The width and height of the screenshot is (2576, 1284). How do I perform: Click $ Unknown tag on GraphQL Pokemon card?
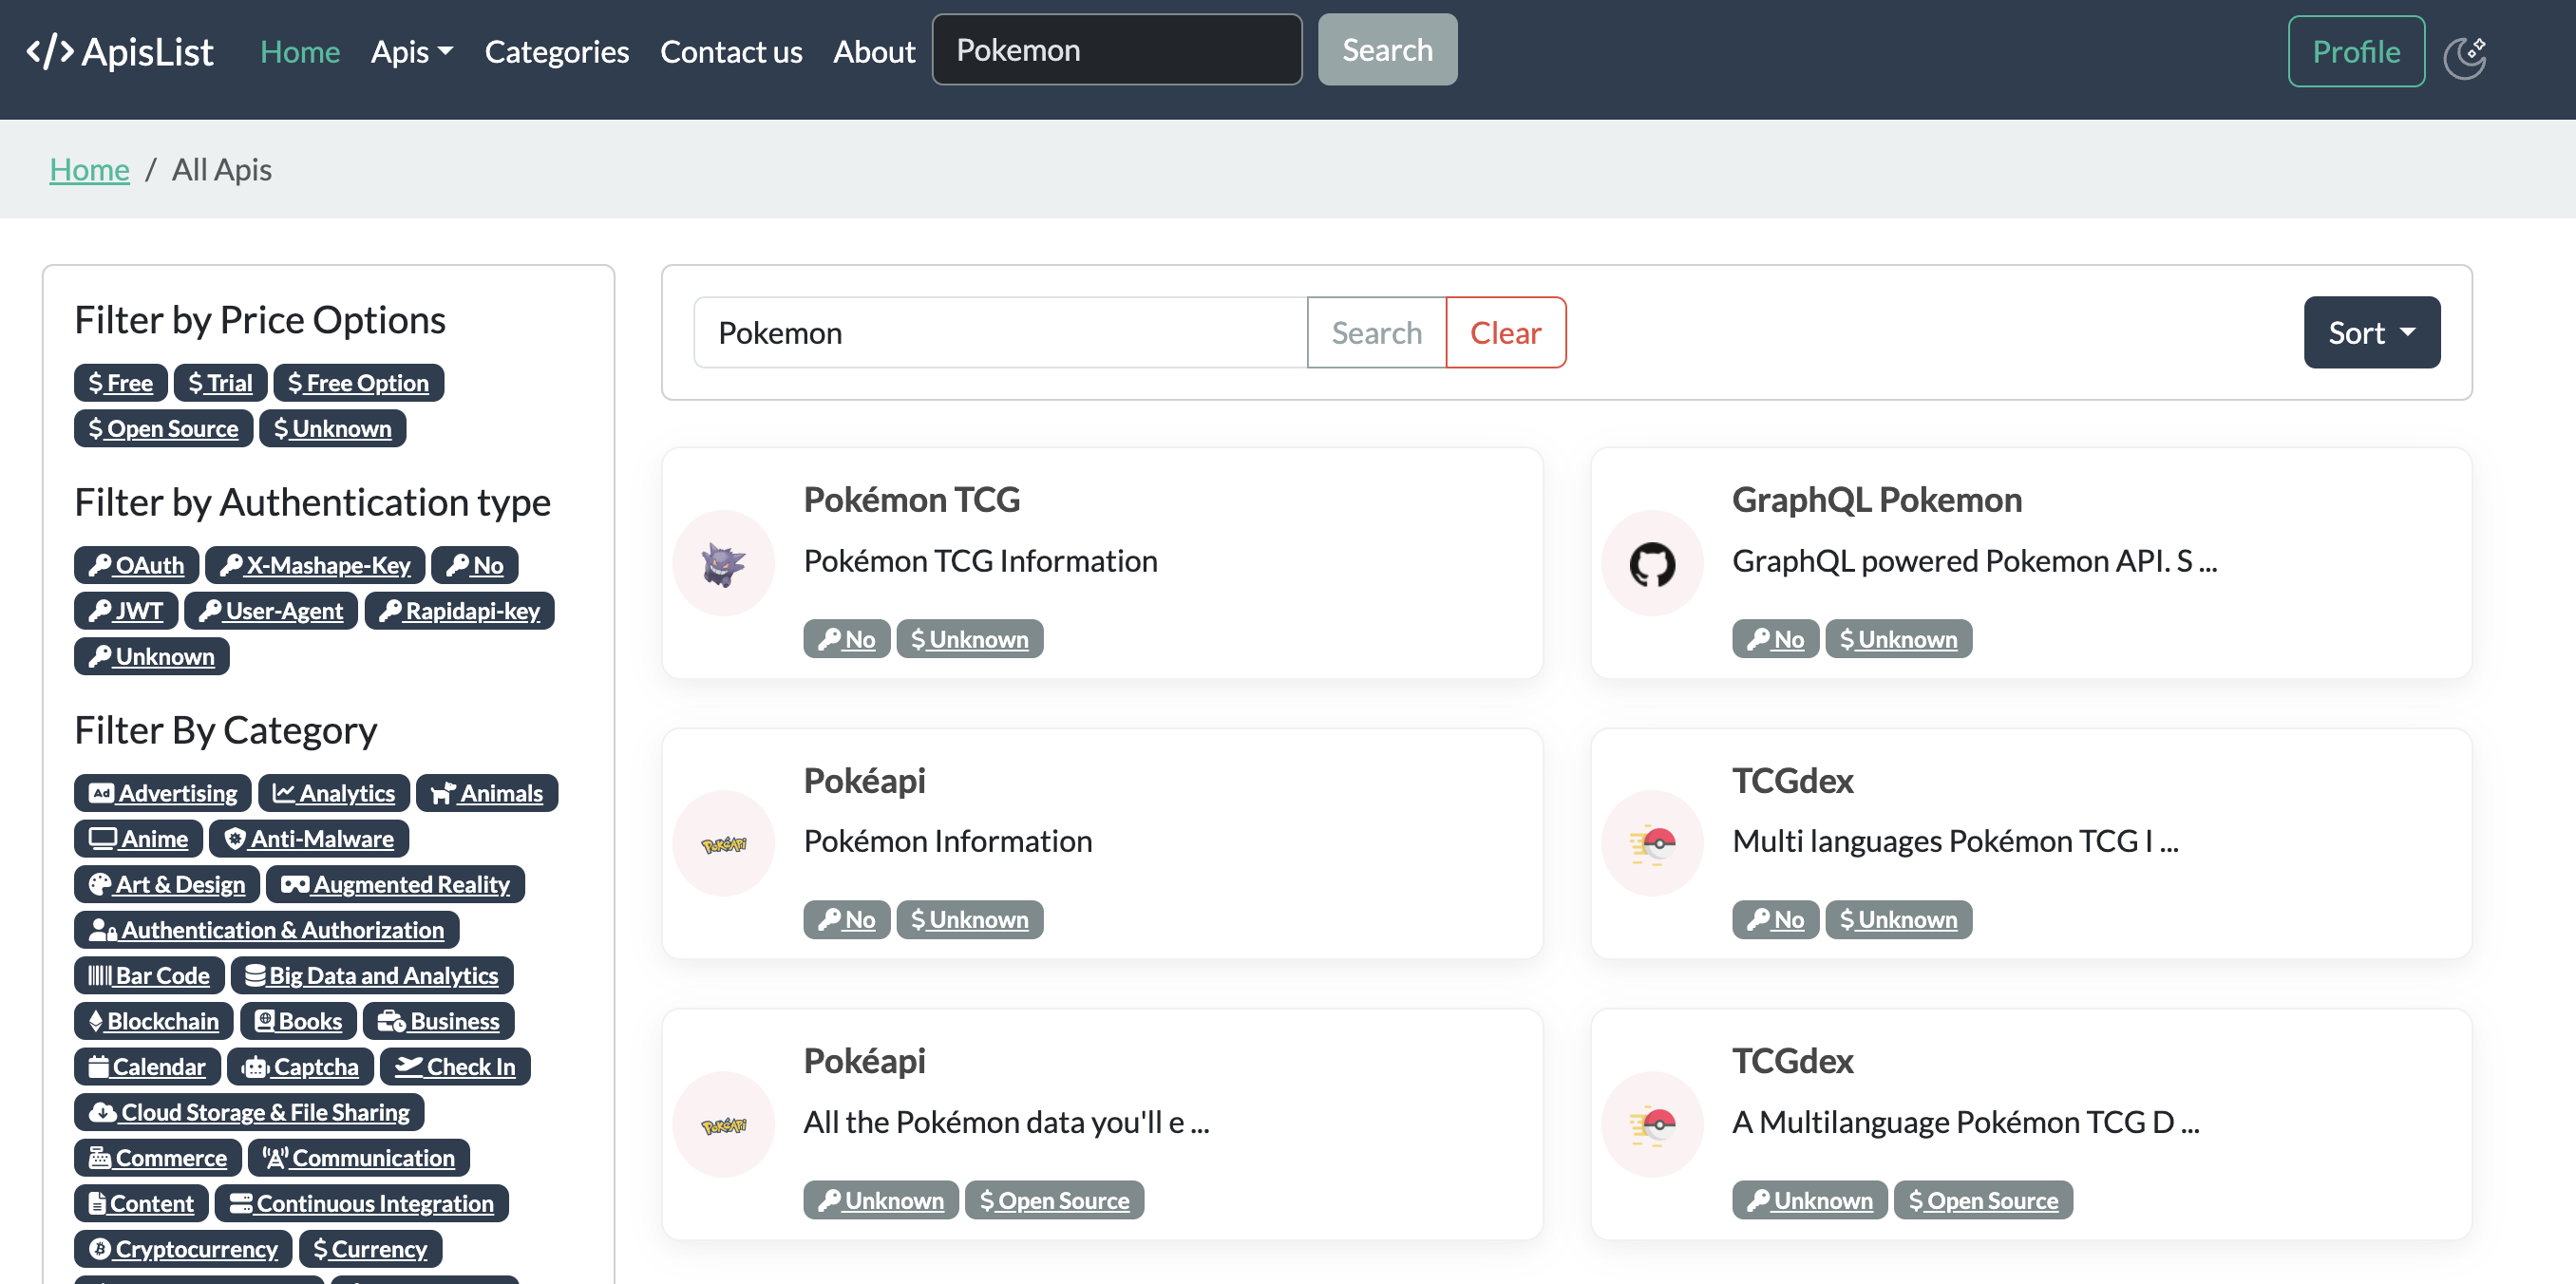[1899, 638]
